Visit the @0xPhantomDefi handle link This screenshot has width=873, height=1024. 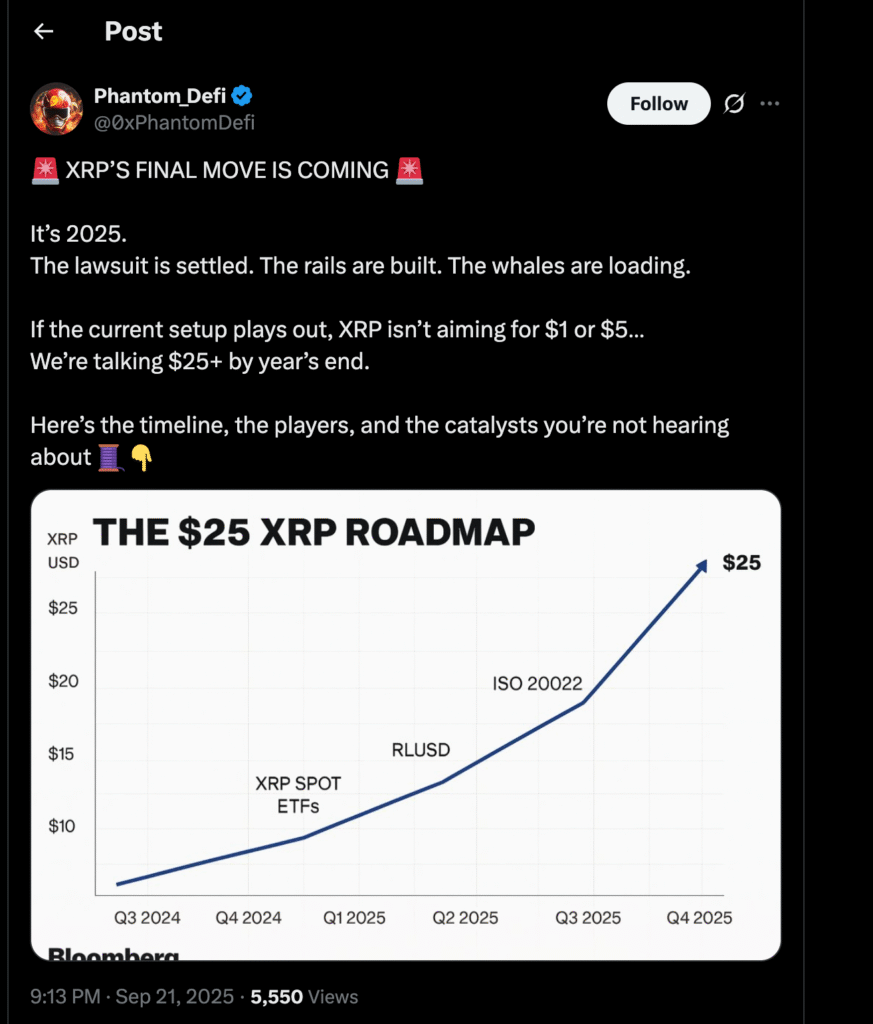pos(174,123)
